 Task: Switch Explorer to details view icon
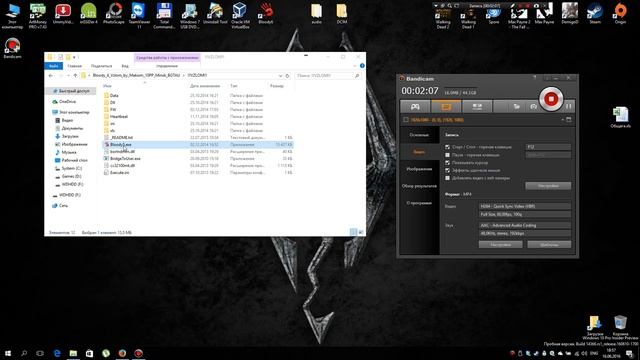tap(353, 232)
